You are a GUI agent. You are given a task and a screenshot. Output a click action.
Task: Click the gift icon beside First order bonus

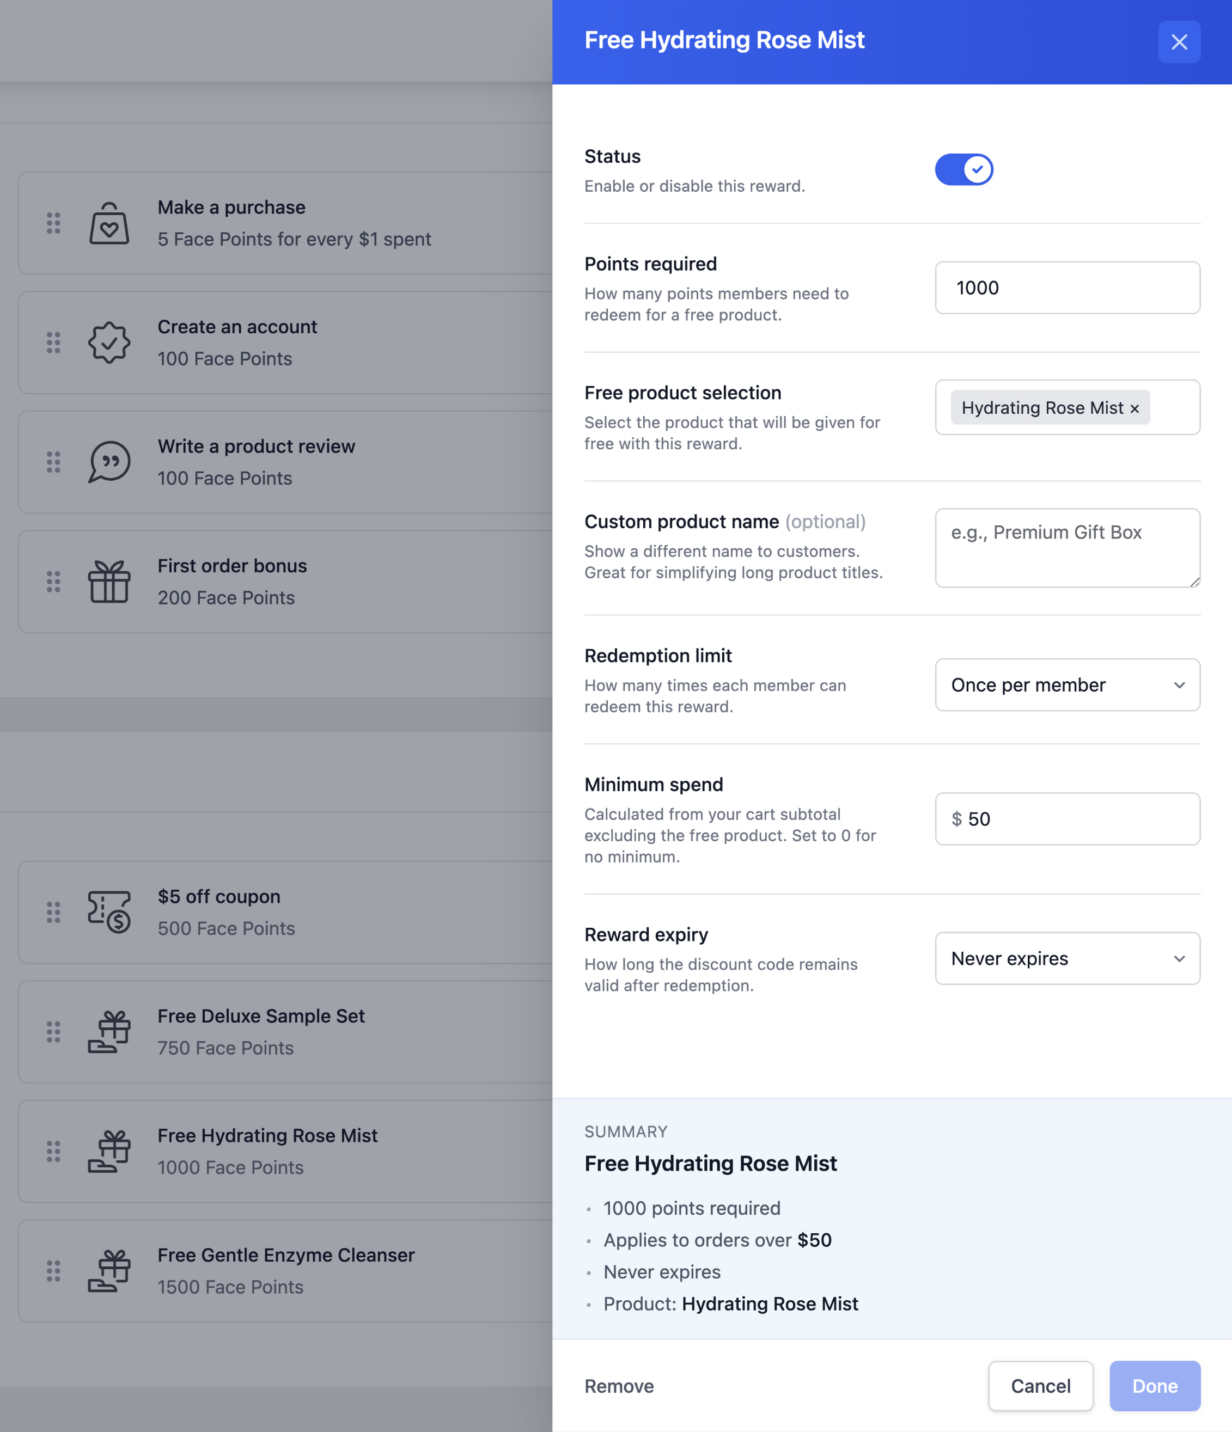[110, 581]
